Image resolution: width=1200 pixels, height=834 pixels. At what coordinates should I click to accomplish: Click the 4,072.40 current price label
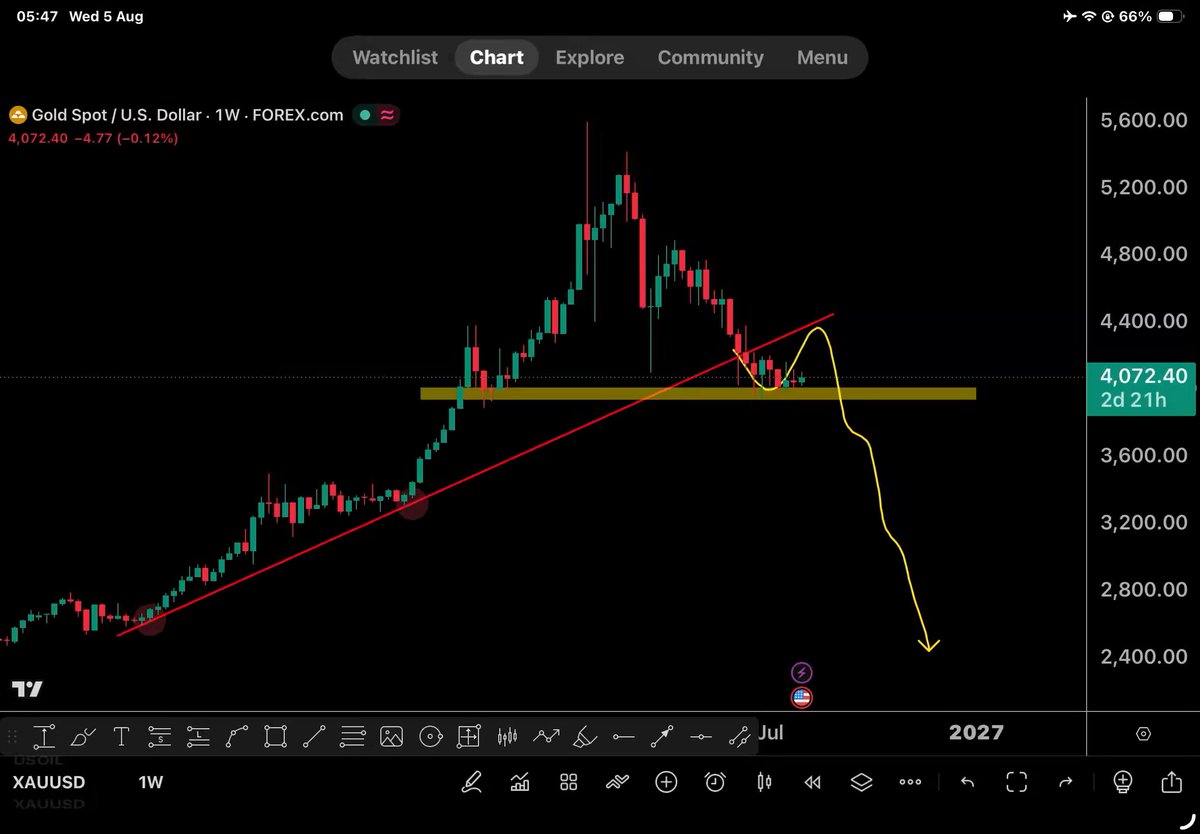(1142, 377)
